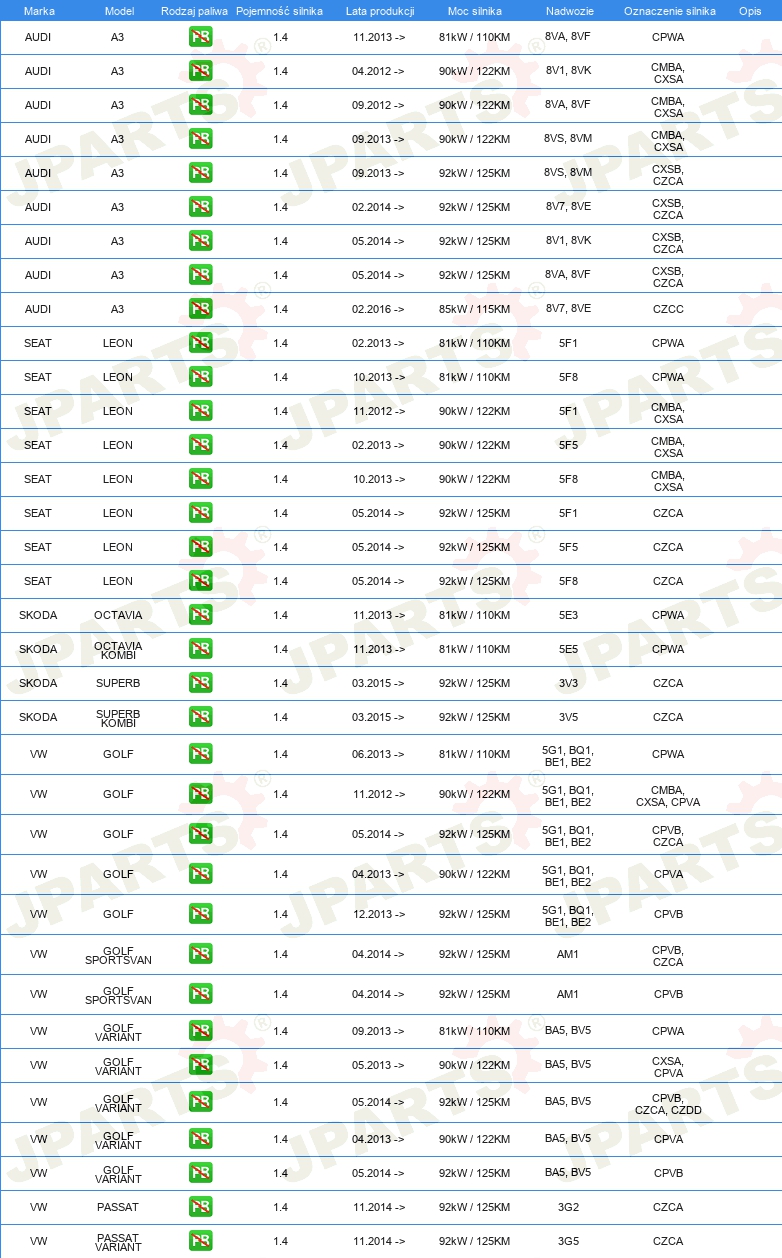Select the 3G2 body code cell
782x1258 pixels.
click(568, 1207)
